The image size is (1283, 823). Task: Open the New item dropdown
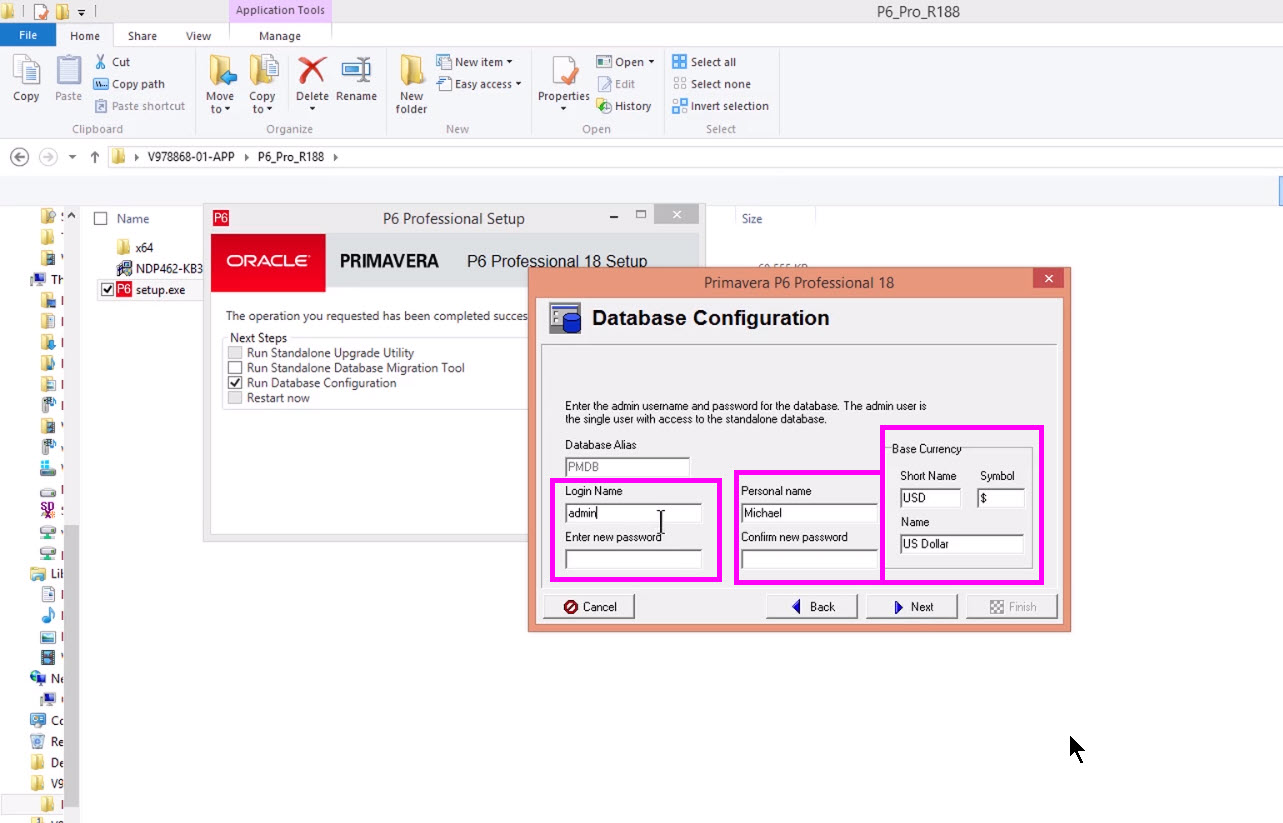[475, 62]
